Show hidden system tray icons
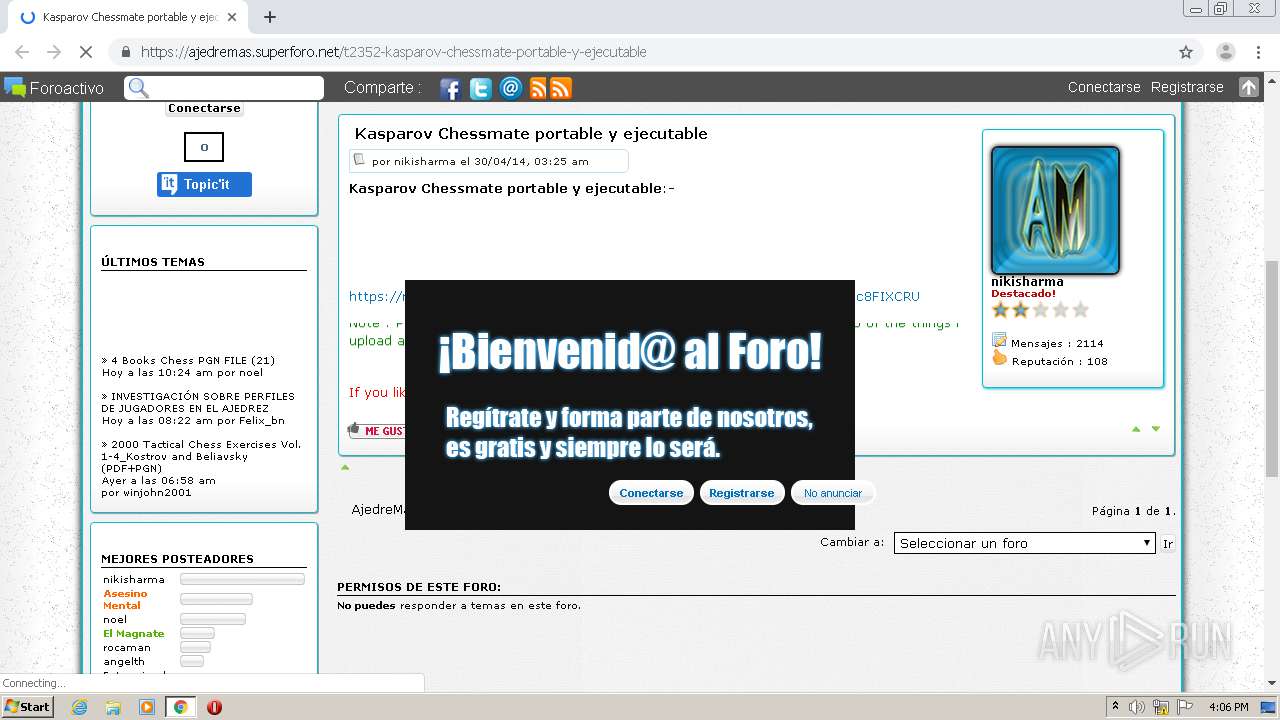 [x=1115, y=707]
